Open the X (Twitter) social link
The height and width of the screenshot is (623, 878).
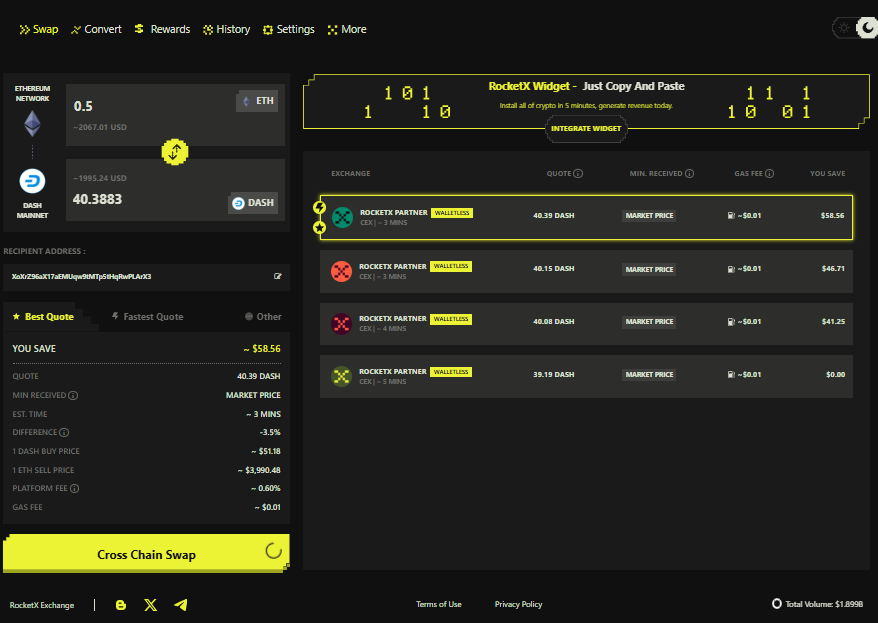tap(151, 605)
